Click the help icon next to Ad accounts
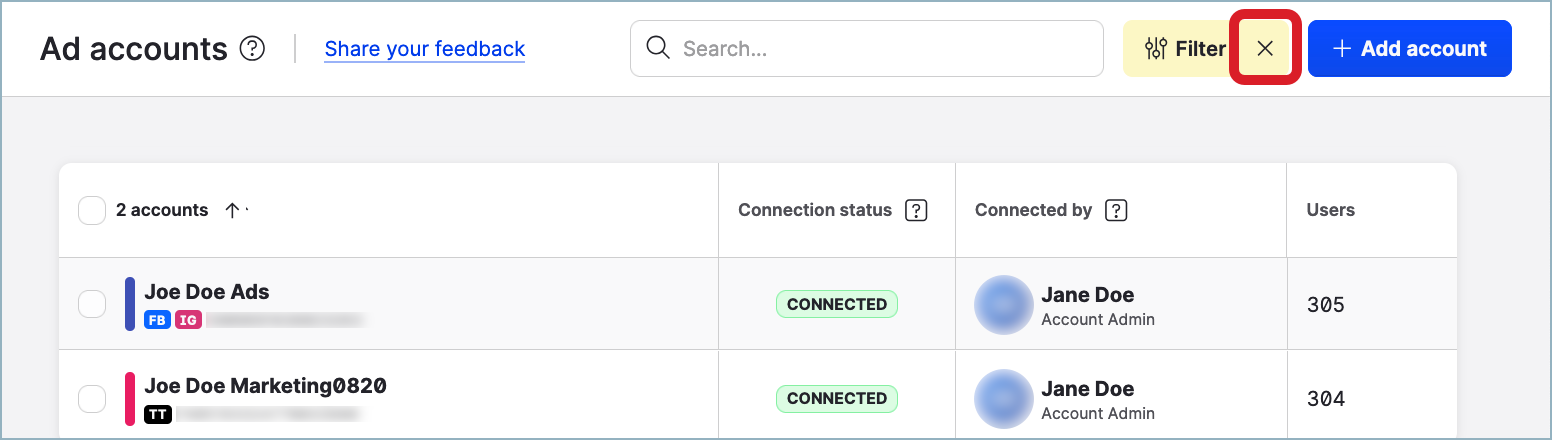Image resolution: width=1552 pixels, height=440 pixels. click(x=253, y=48)
